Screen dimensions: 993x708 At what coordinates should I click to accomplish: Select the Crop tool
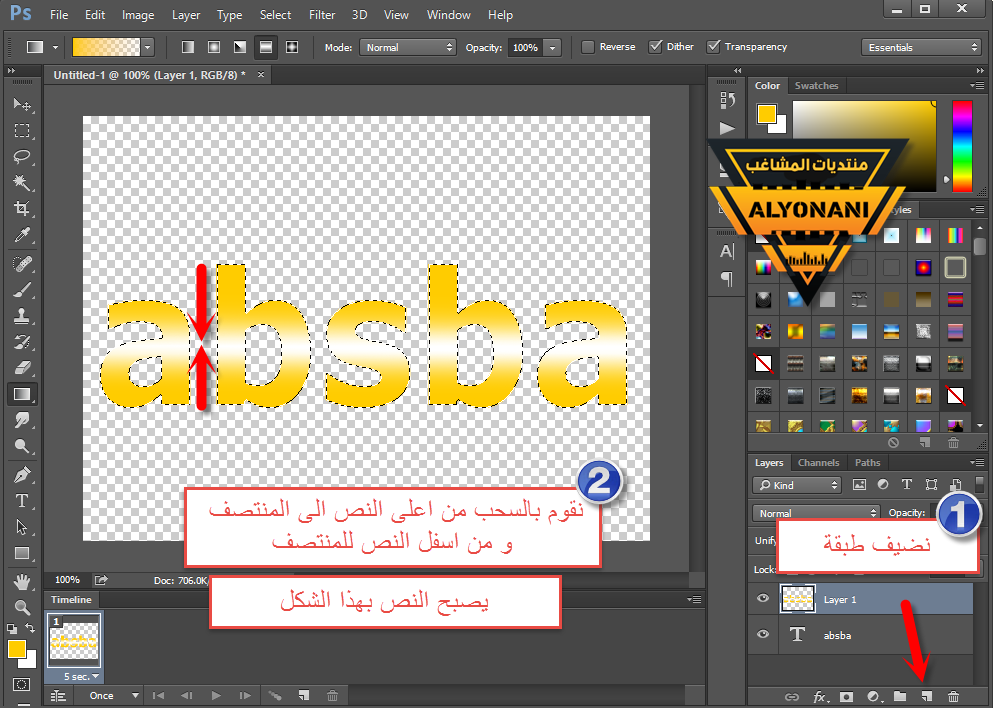(22, 209)
